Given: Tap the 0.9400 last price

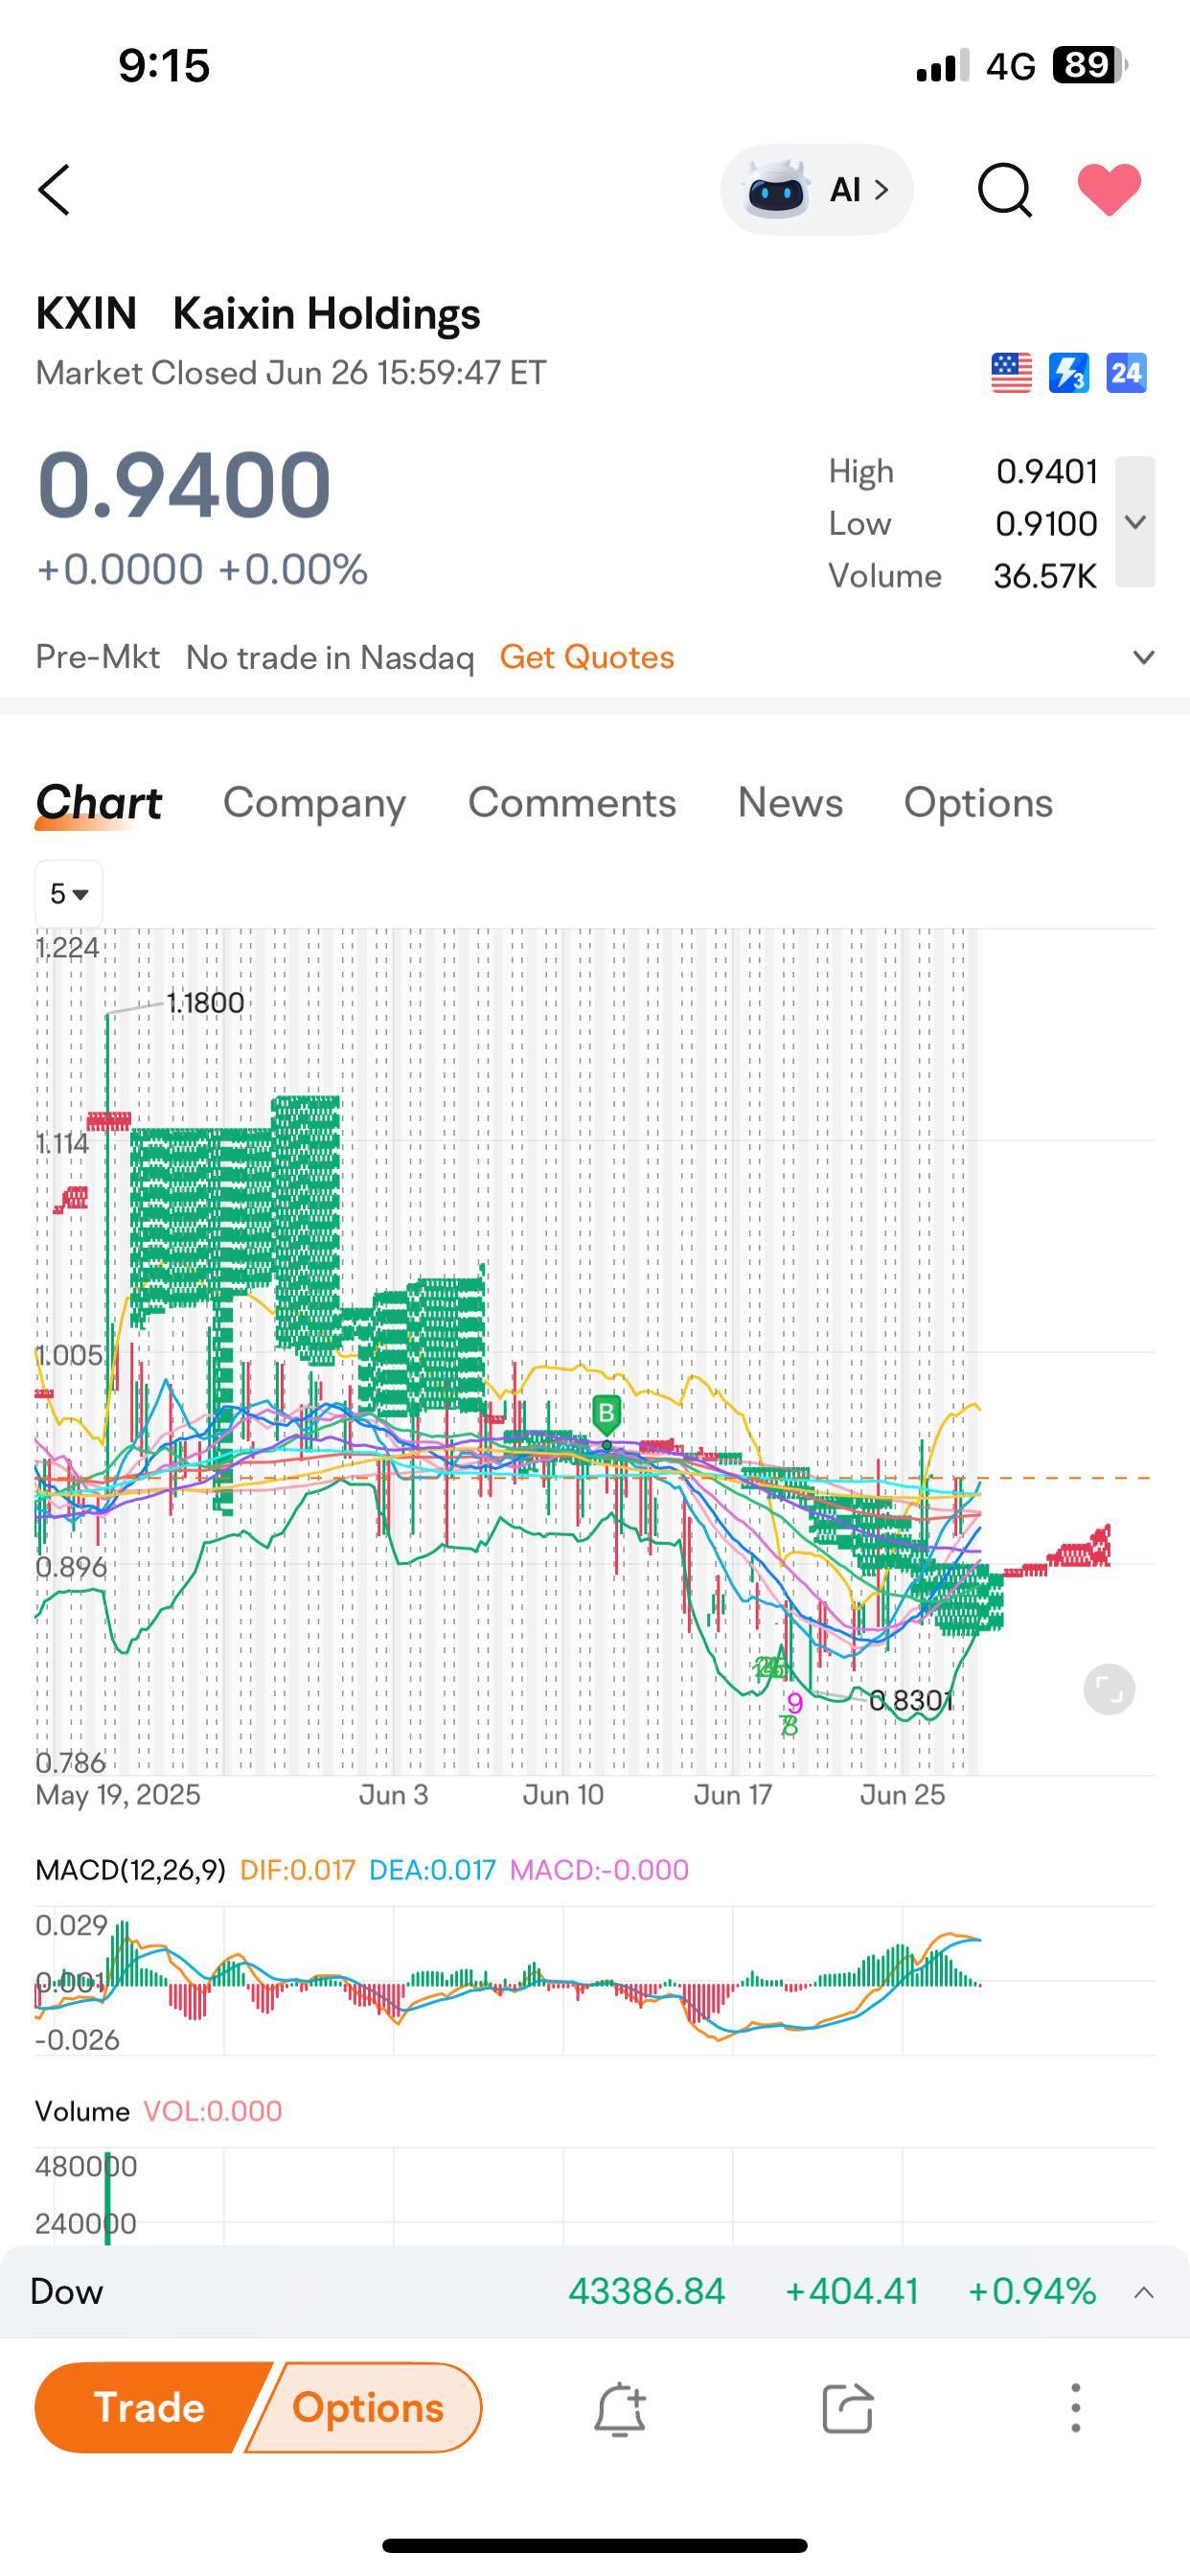Looking at the screenshot, I should [183, 485].
